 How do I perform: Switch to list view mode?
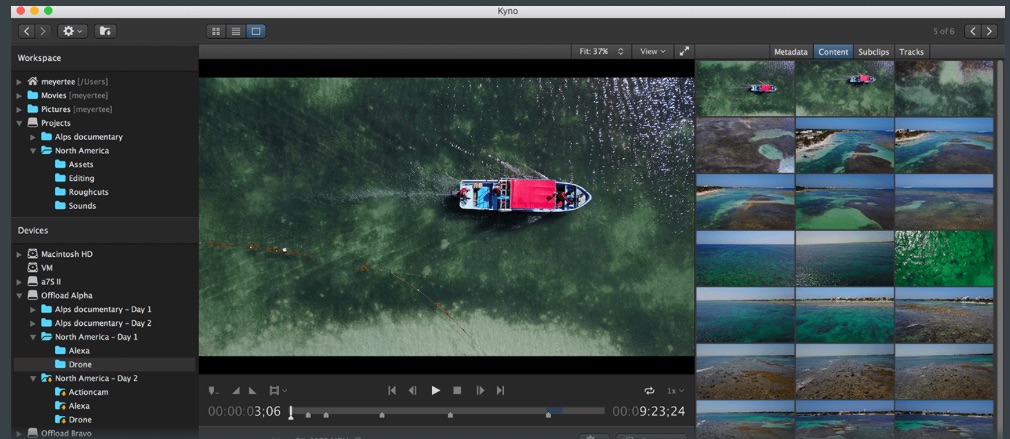[x=236, y=31]
